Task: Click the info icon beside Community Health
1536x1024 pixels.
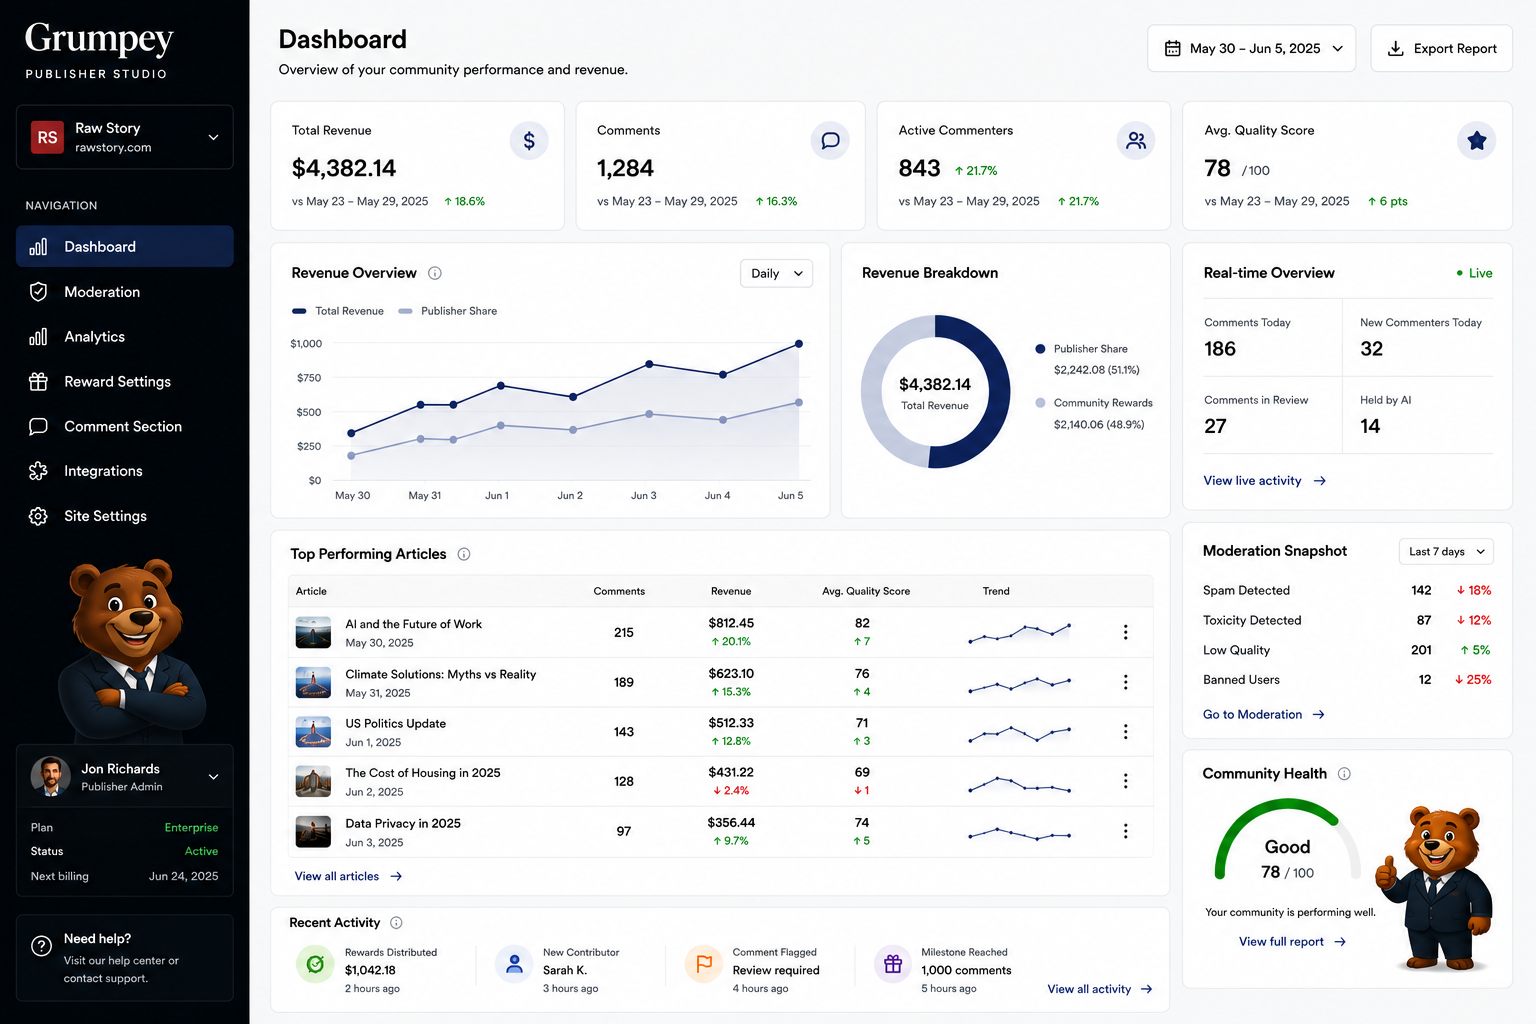Action: tap(1344, 774)
